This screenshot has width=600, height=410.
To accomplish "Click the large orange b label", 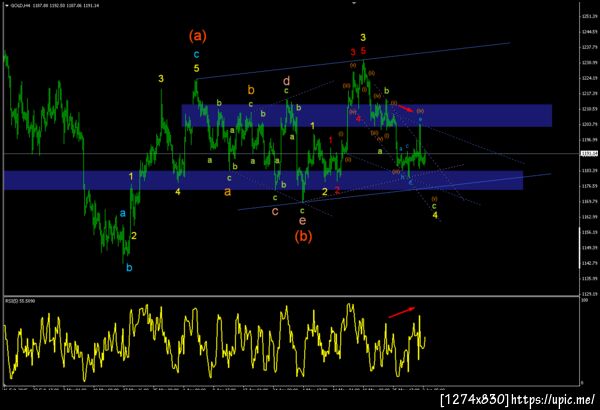I will pos(251,90).
